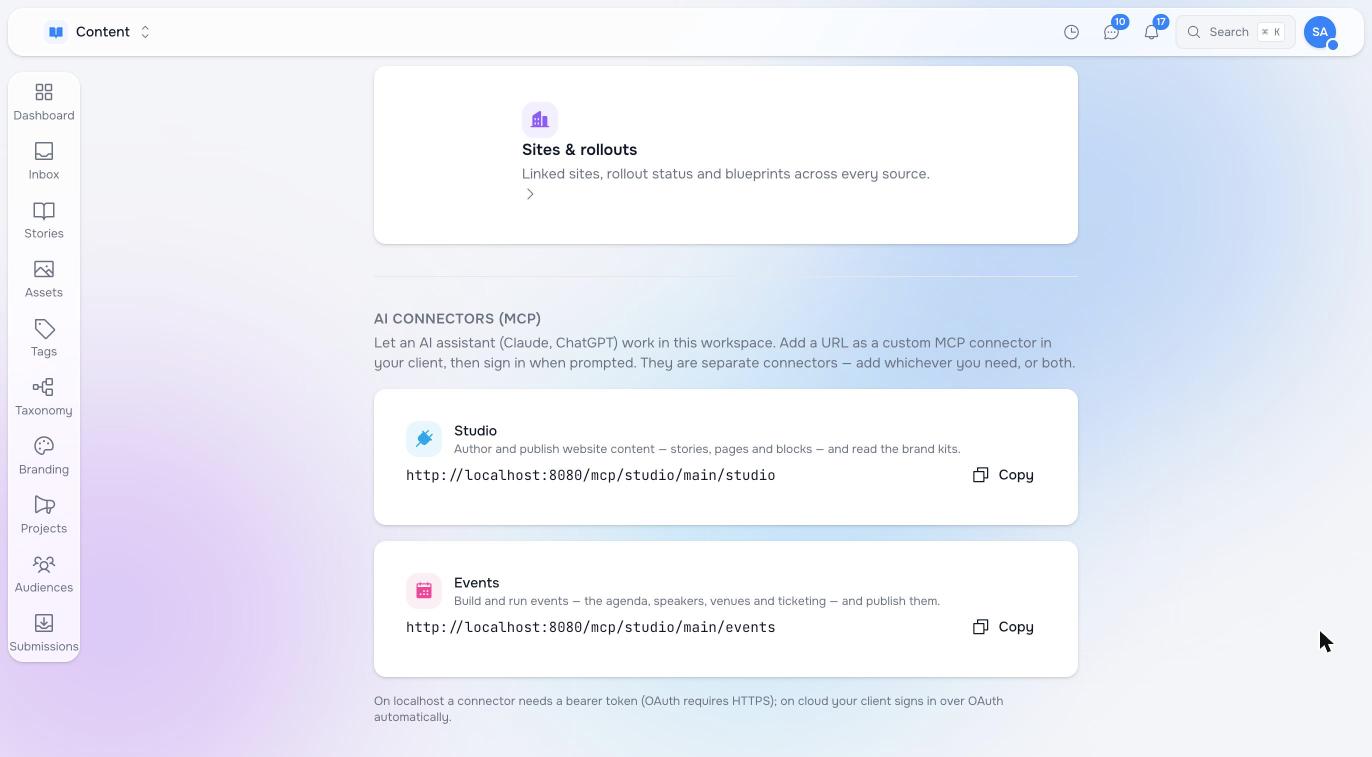The width and height of the screenshot is (1372, 757).
Task: Select Tags in the sidebar
Action: coord(44,339)
